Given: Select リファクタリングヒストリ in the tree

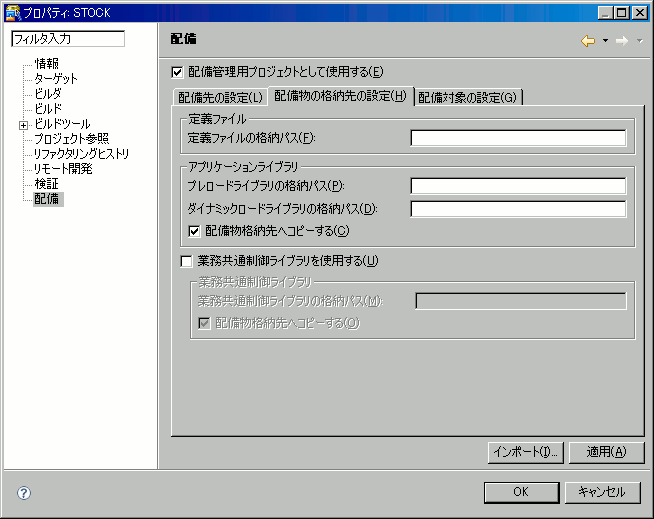Looking at the screenshot, I should click(82, 154).
